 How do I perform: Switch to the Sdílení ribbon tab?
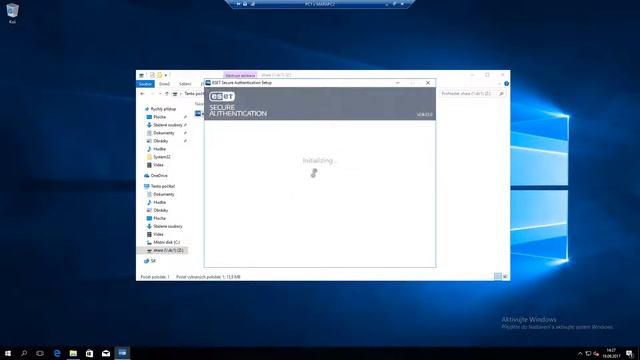(x=185, y=84)
